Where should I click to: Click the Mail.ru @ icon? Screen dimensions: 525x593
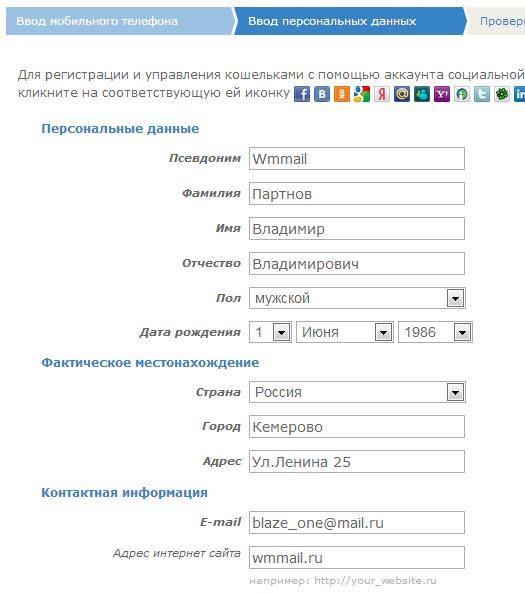(x=402, y=94)
